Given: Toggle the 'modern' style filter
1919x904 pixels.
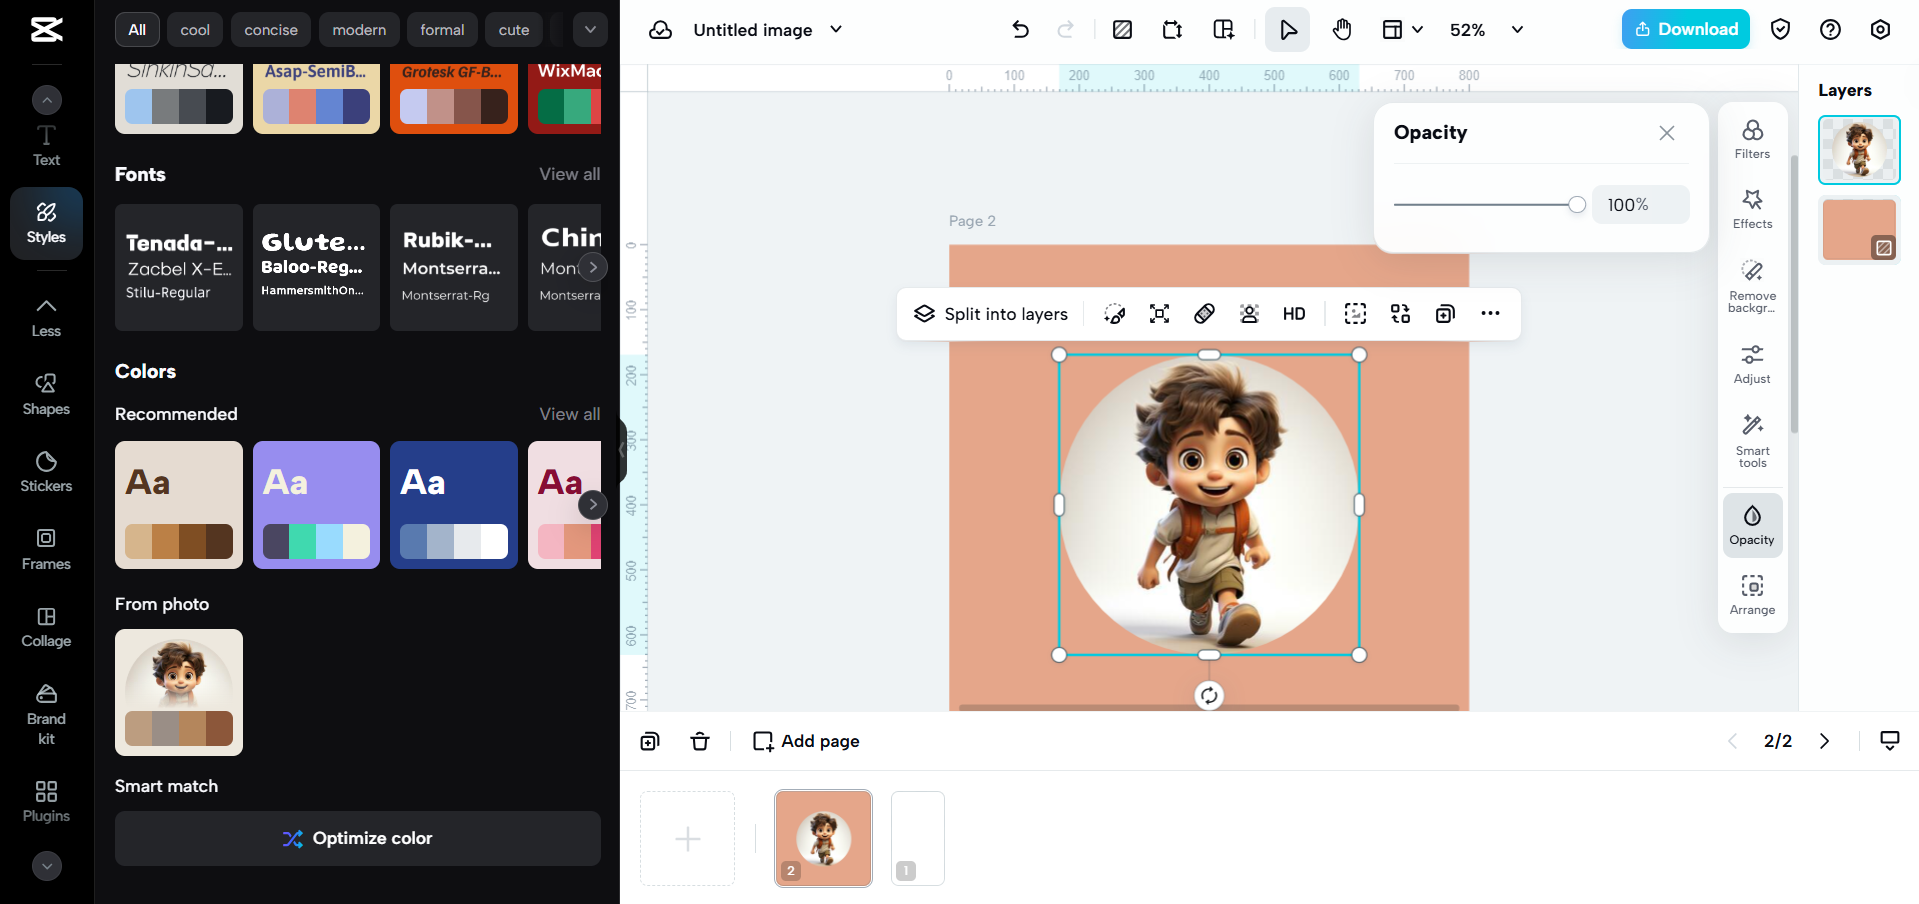Looking at the screenshot, I should pos(358,29).
